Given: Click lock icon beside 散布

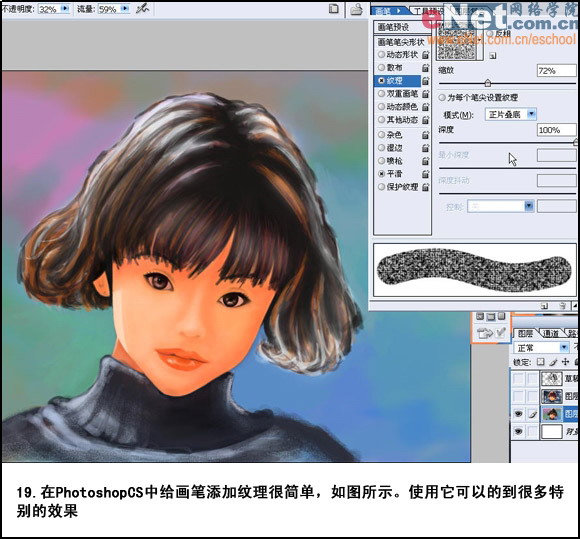Looking at the screenshot, I should point(425,68).
